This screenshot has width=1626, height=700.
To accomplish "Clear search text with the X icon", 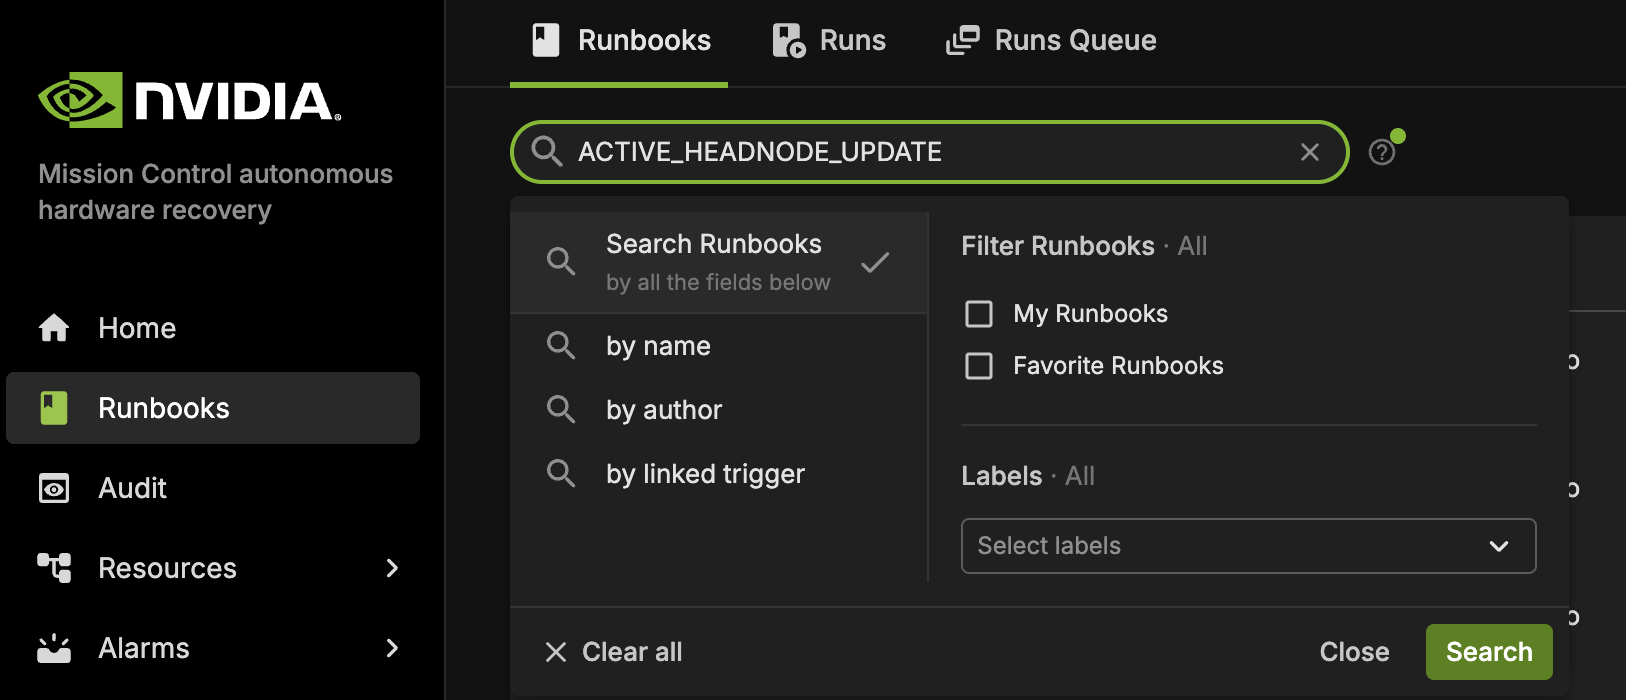I will pos(1310,152).
